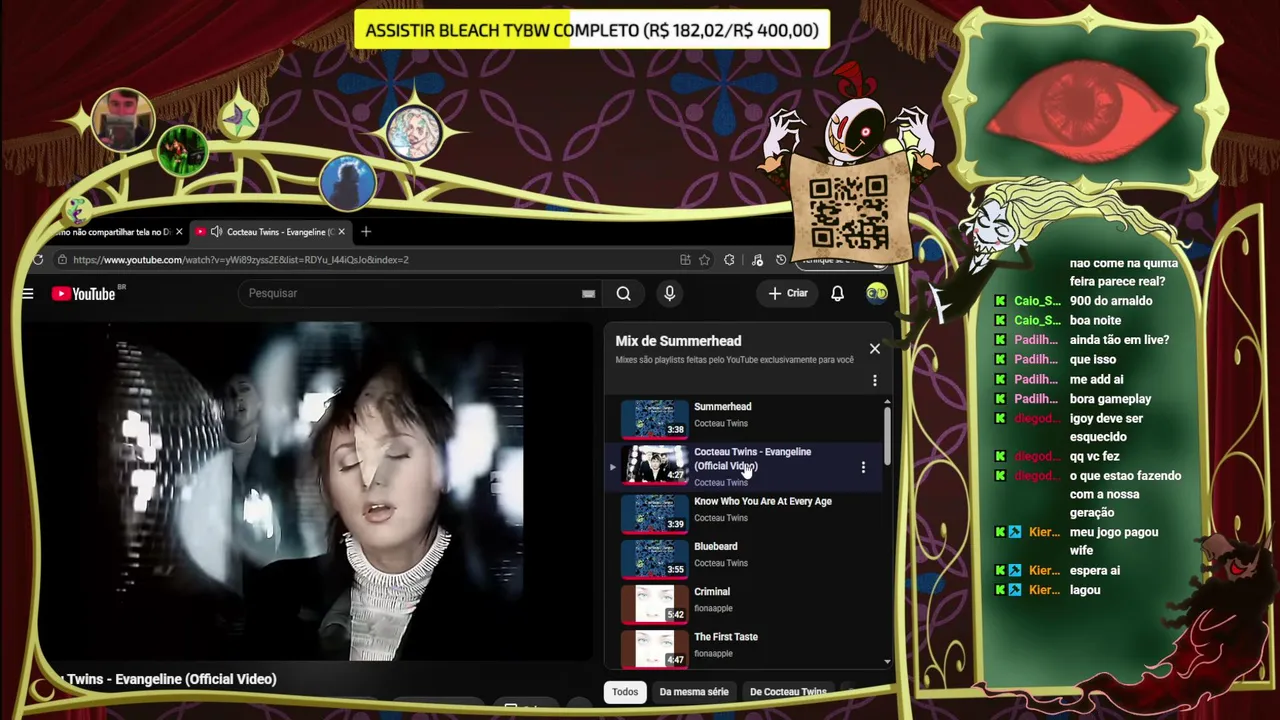Select the purple-green star avatar bubble

coord(238,118)
